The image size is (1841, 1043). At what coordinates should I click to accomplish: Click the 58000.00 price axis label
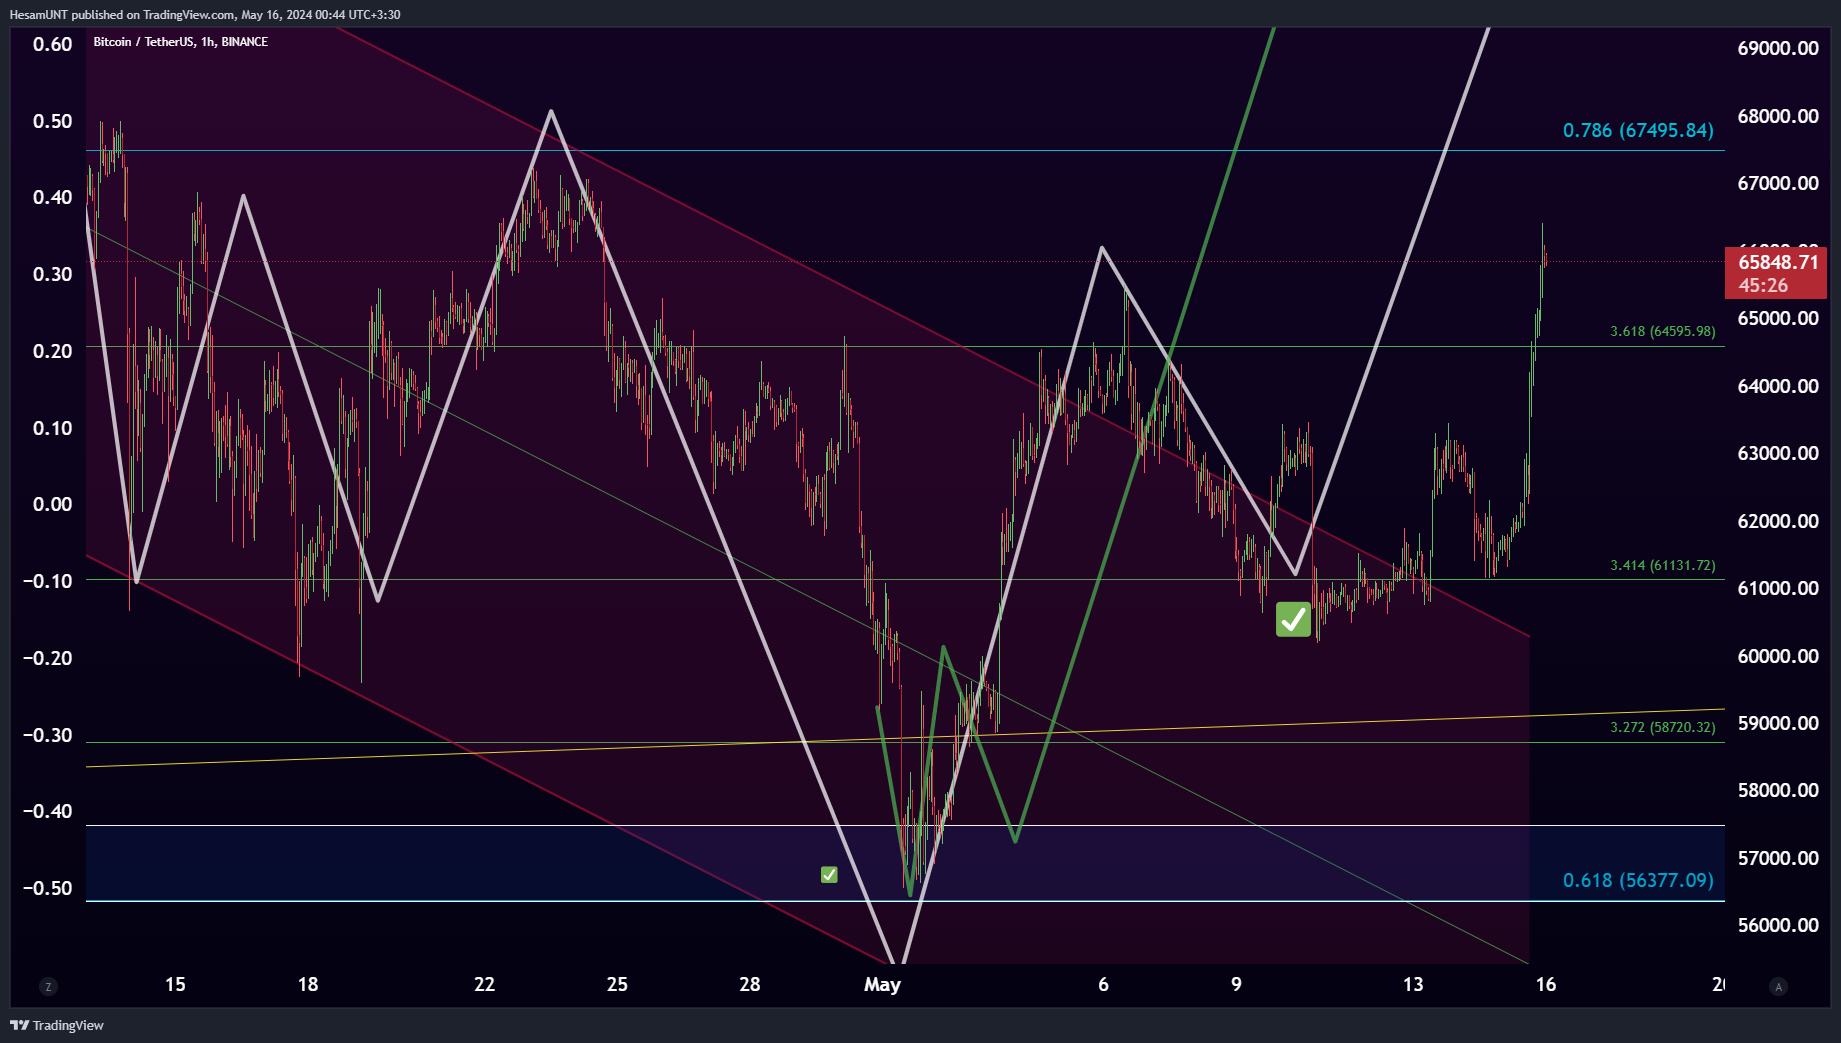coord(1778,790)
